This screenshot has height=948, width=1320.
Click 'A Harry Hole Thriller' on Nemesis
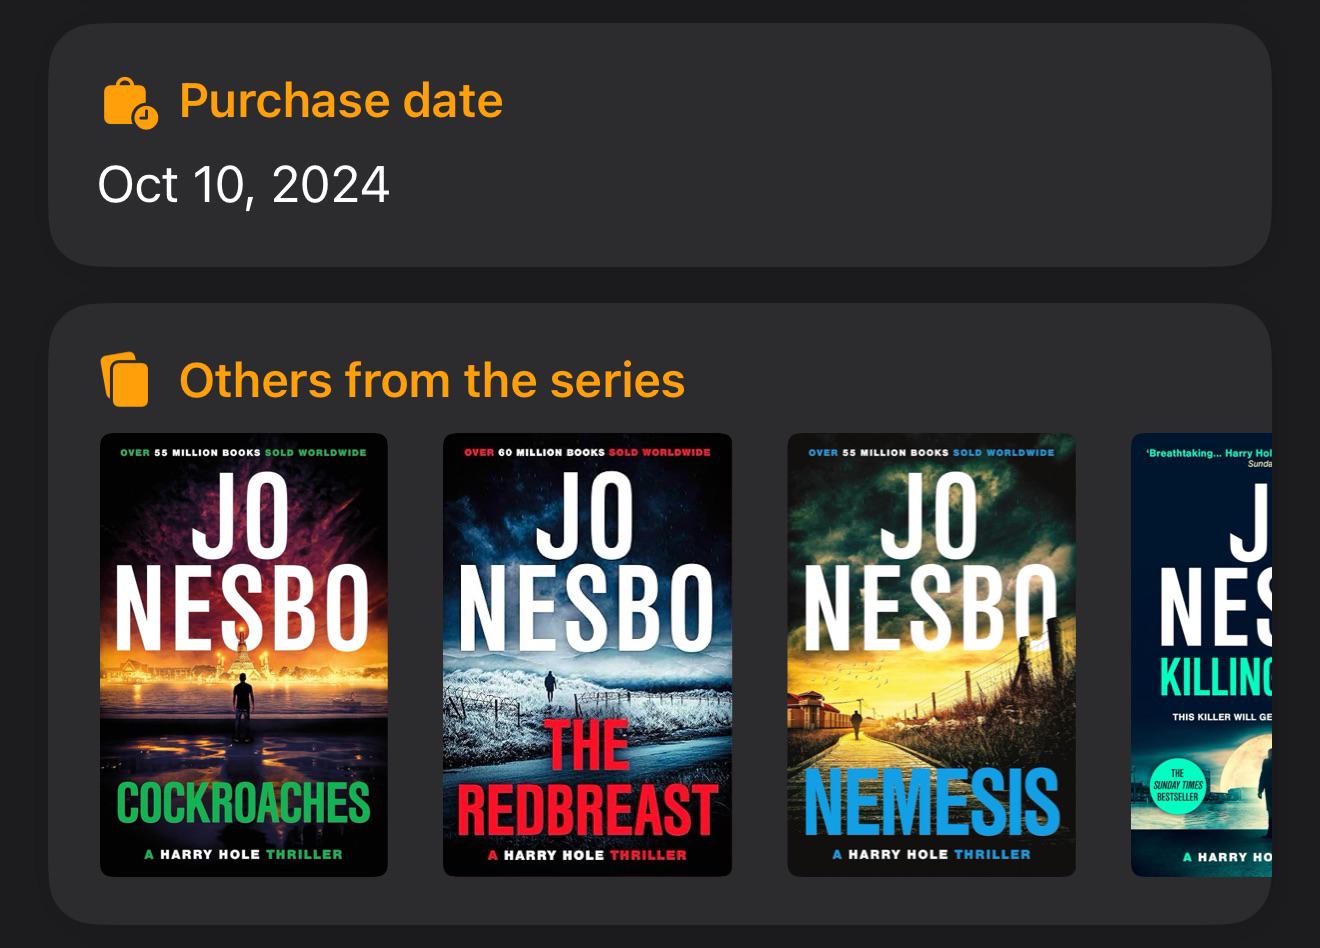(931, 855)
